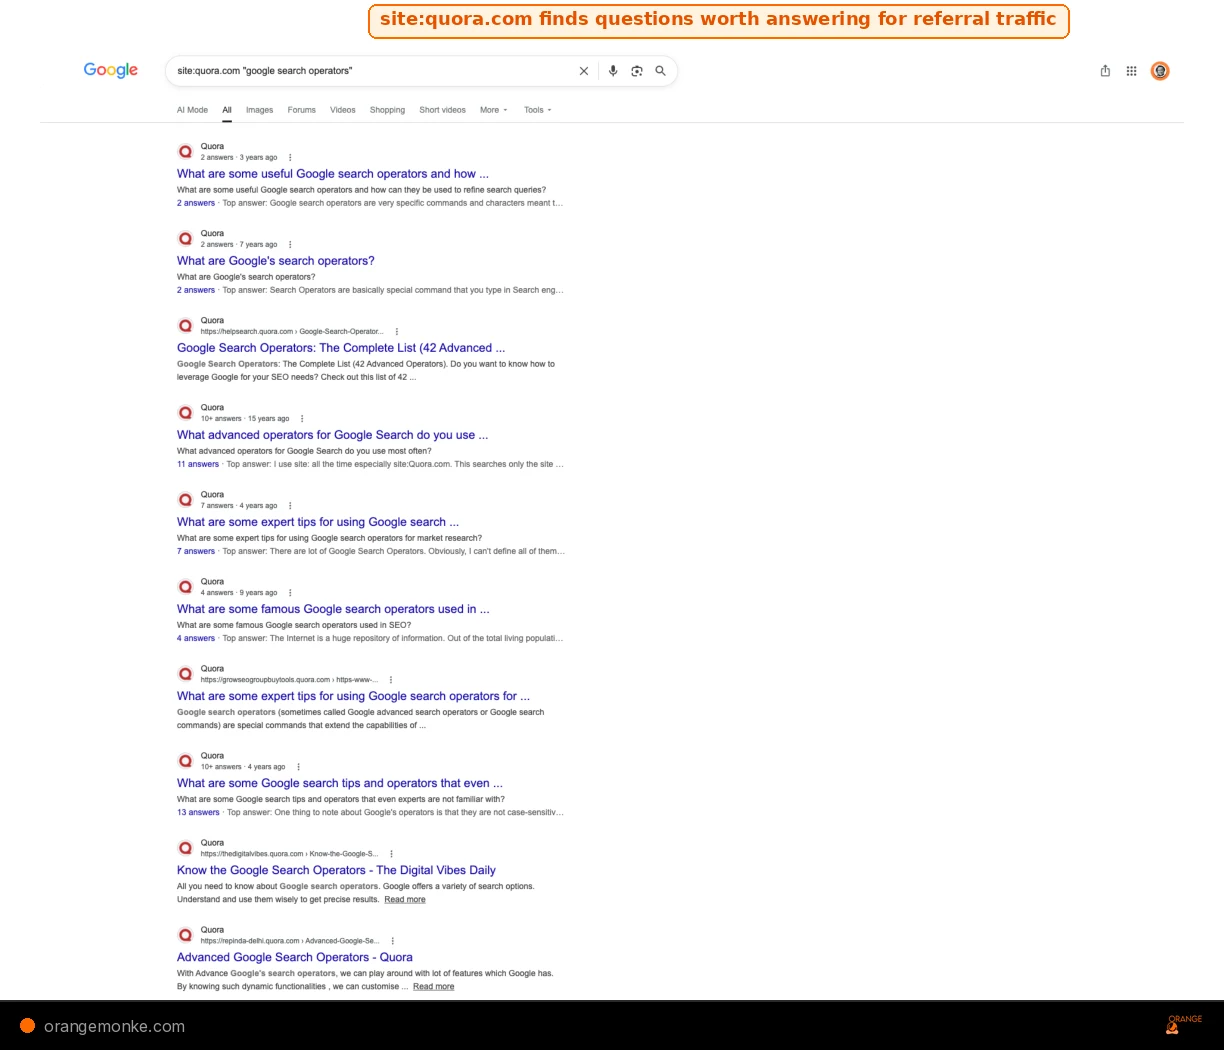This screenshot has width=1224, height=1050.
Task: Expand the More search filters dropdown
Action: pyautogui.click(x=494, y=110)
